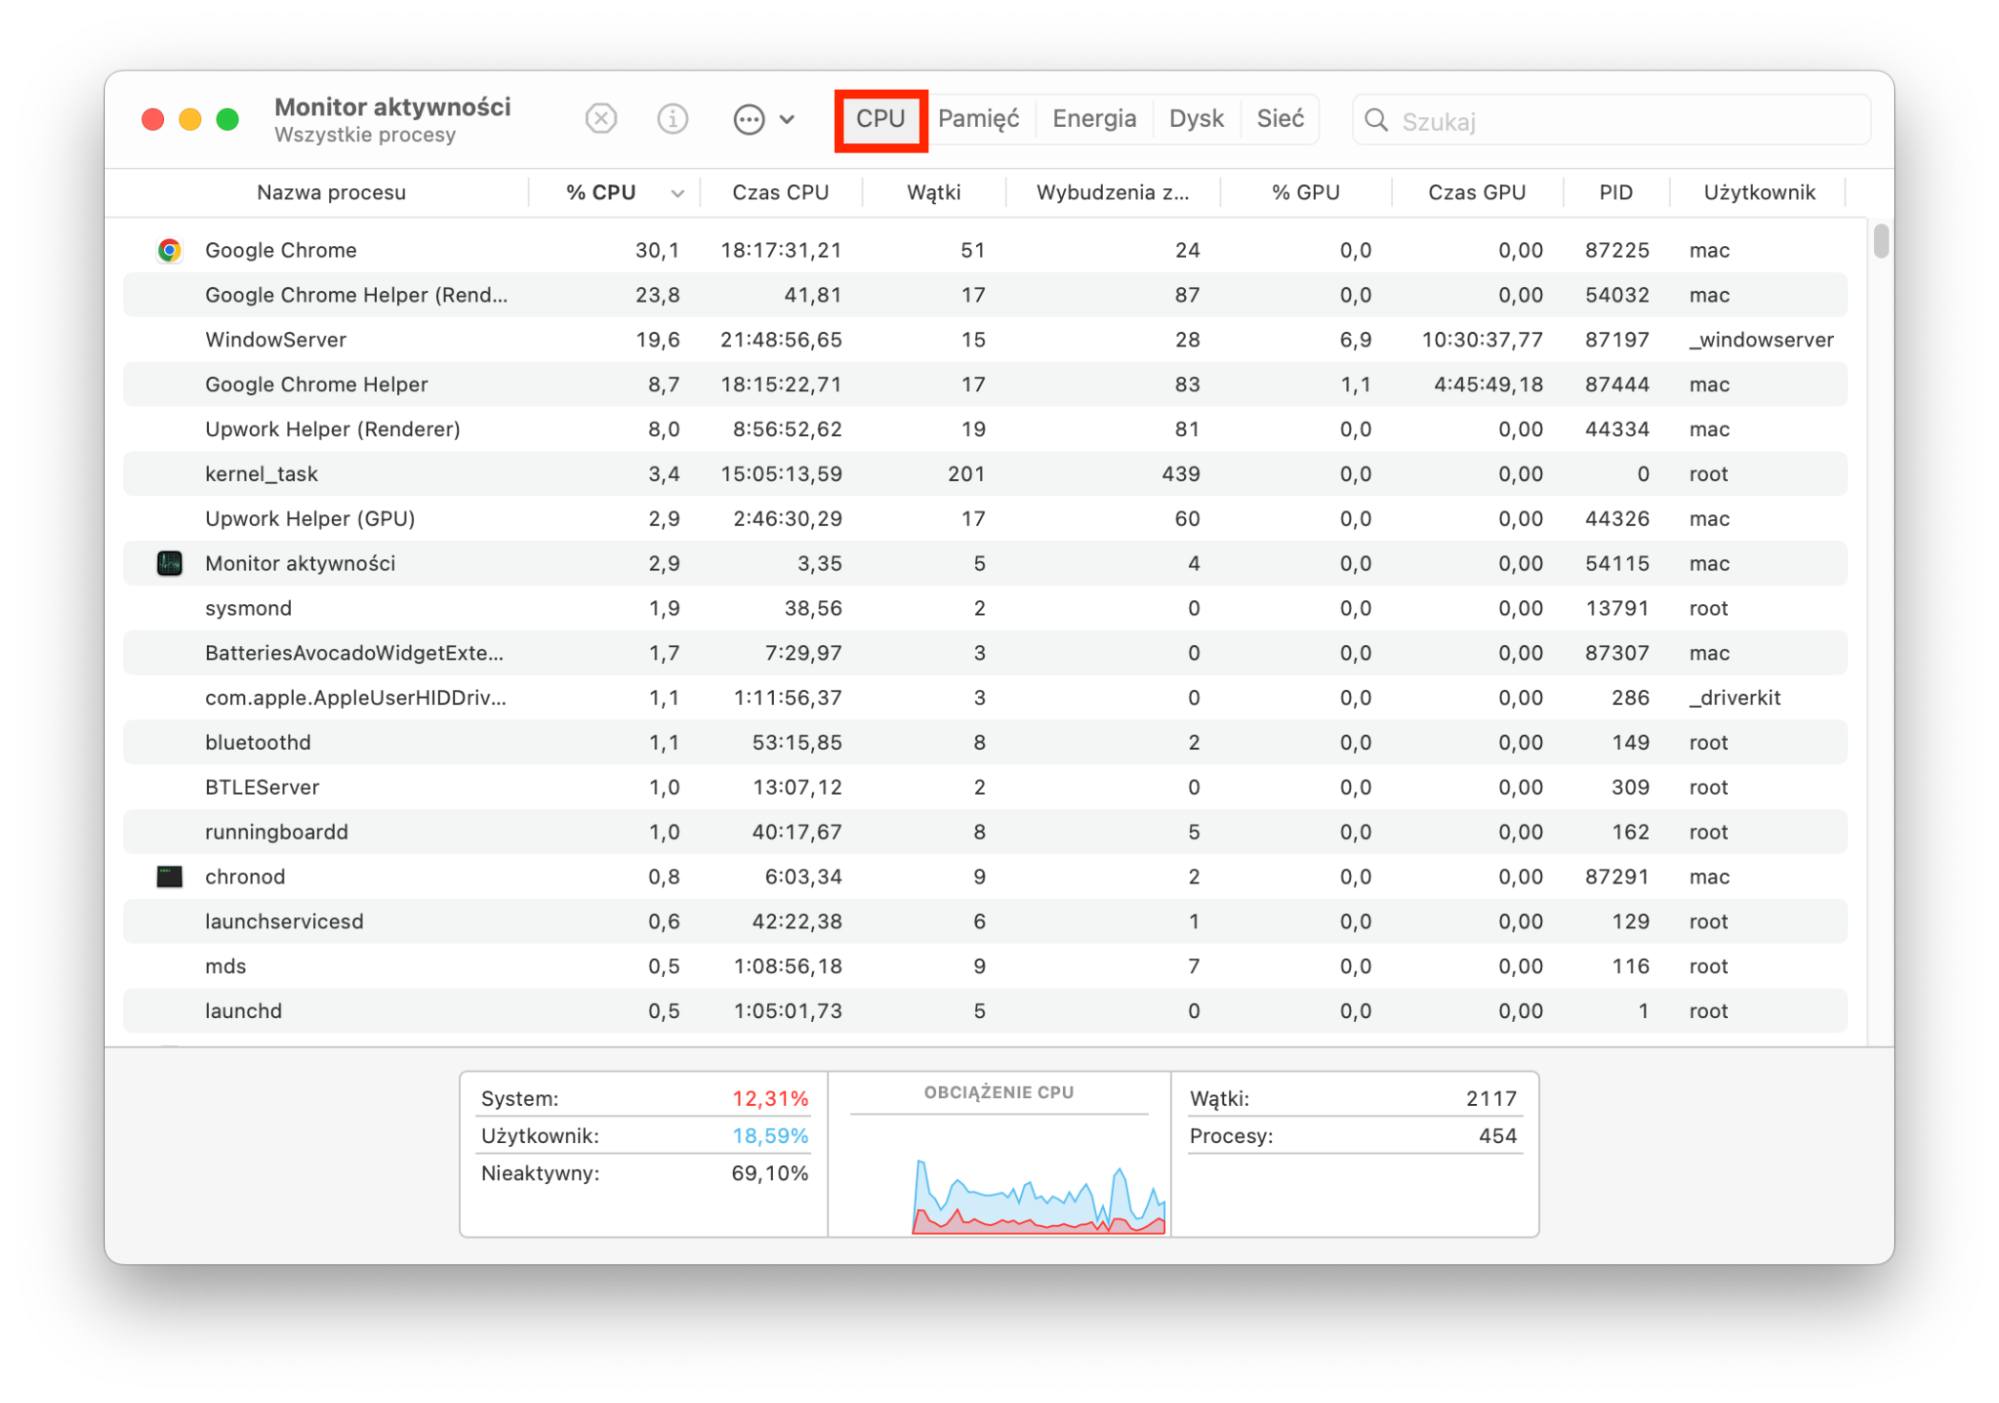
Task: Sort by Czas CPU column header
Action: coord(780,192)
